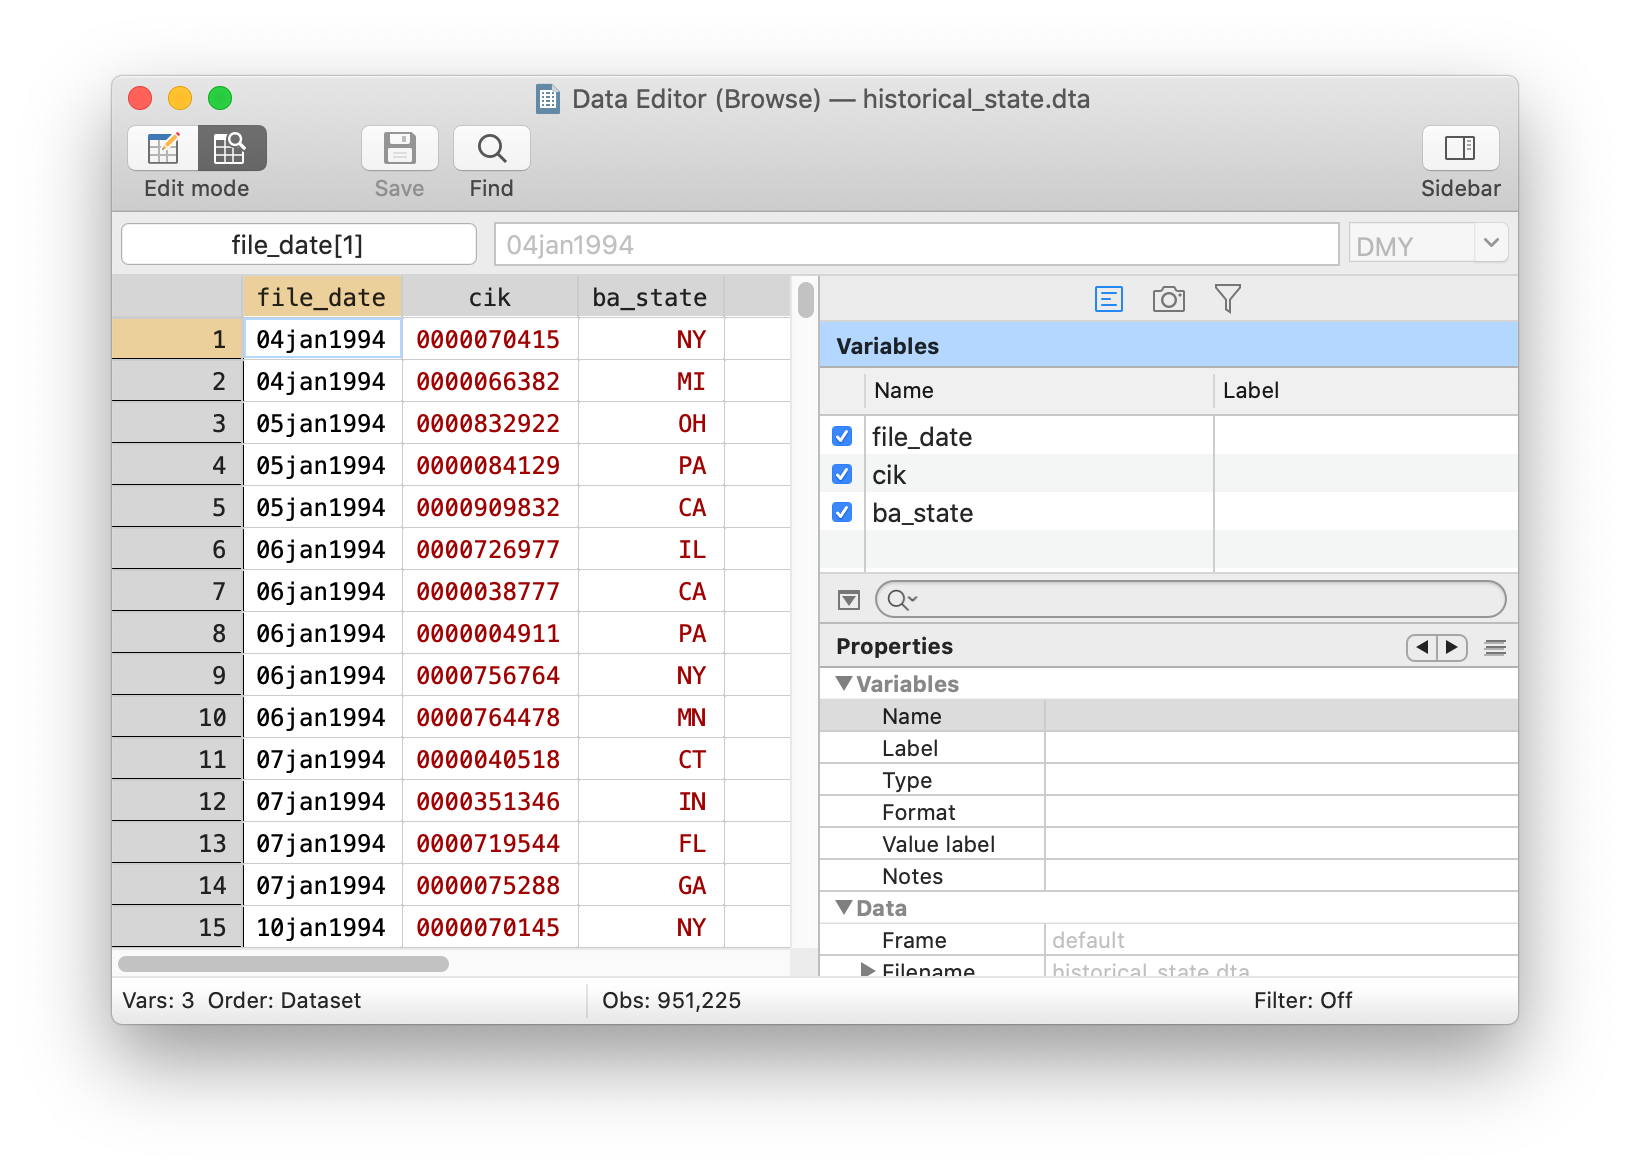The image size is (1630, 1172).
Task: Show the Variables properties panel icon
Action: [x=1108, y=299]
